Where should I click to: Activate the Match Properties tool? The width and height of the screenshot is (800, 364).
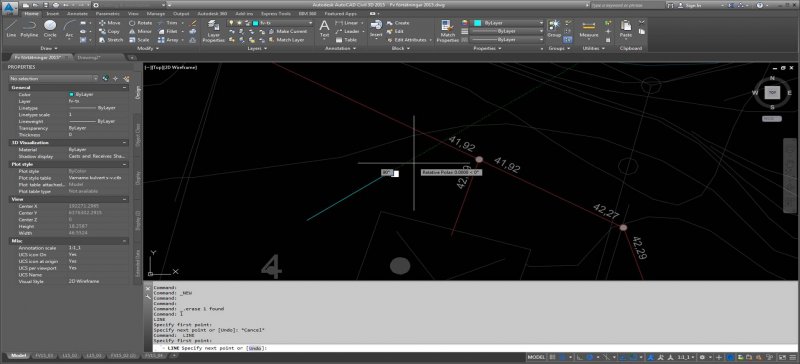(447, 31)
